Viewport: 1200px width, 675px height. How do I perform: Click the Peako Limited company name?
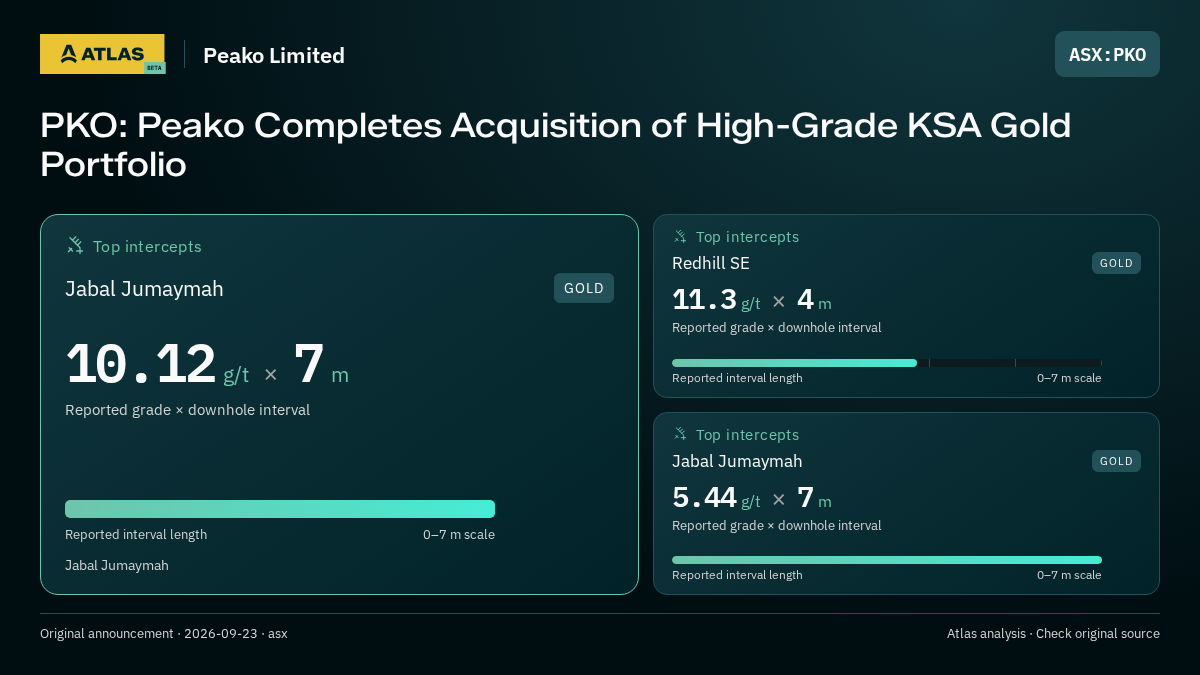(274, 56)
